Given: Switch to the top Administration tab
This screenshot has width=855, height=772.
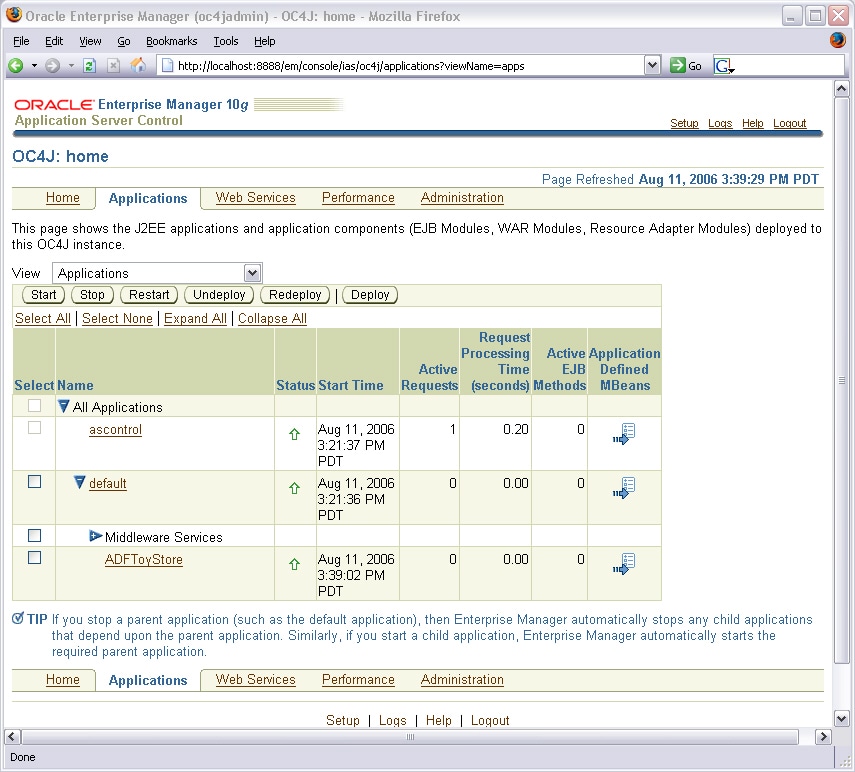Looking at the screenshot, I should (x=462, y=197).
